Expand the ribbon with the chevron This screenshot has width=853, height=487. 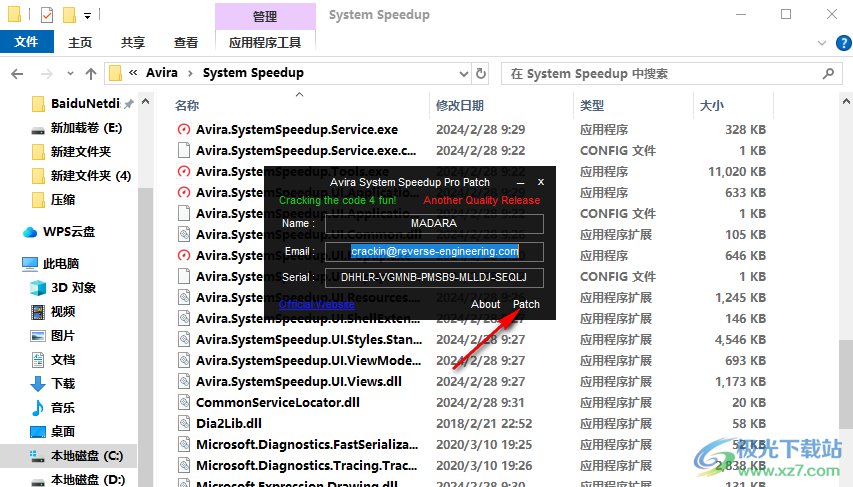(822, 42)
